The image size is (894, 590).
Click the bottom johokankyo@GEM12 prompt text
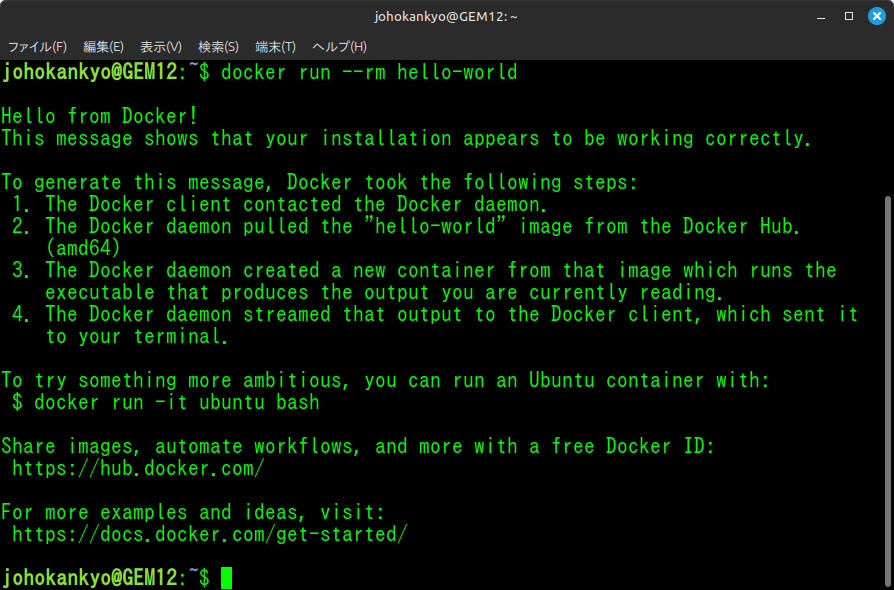coord(90,578)
